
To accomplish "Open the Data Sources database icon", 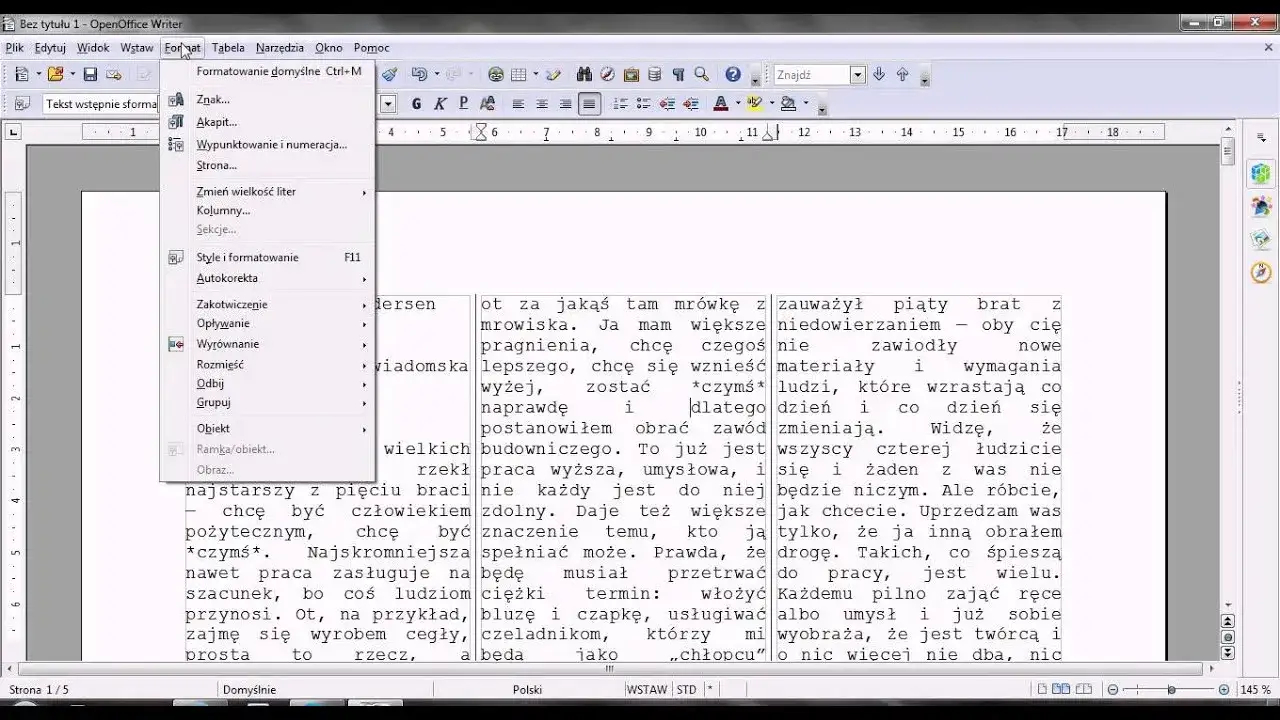I will pos(654,74).
